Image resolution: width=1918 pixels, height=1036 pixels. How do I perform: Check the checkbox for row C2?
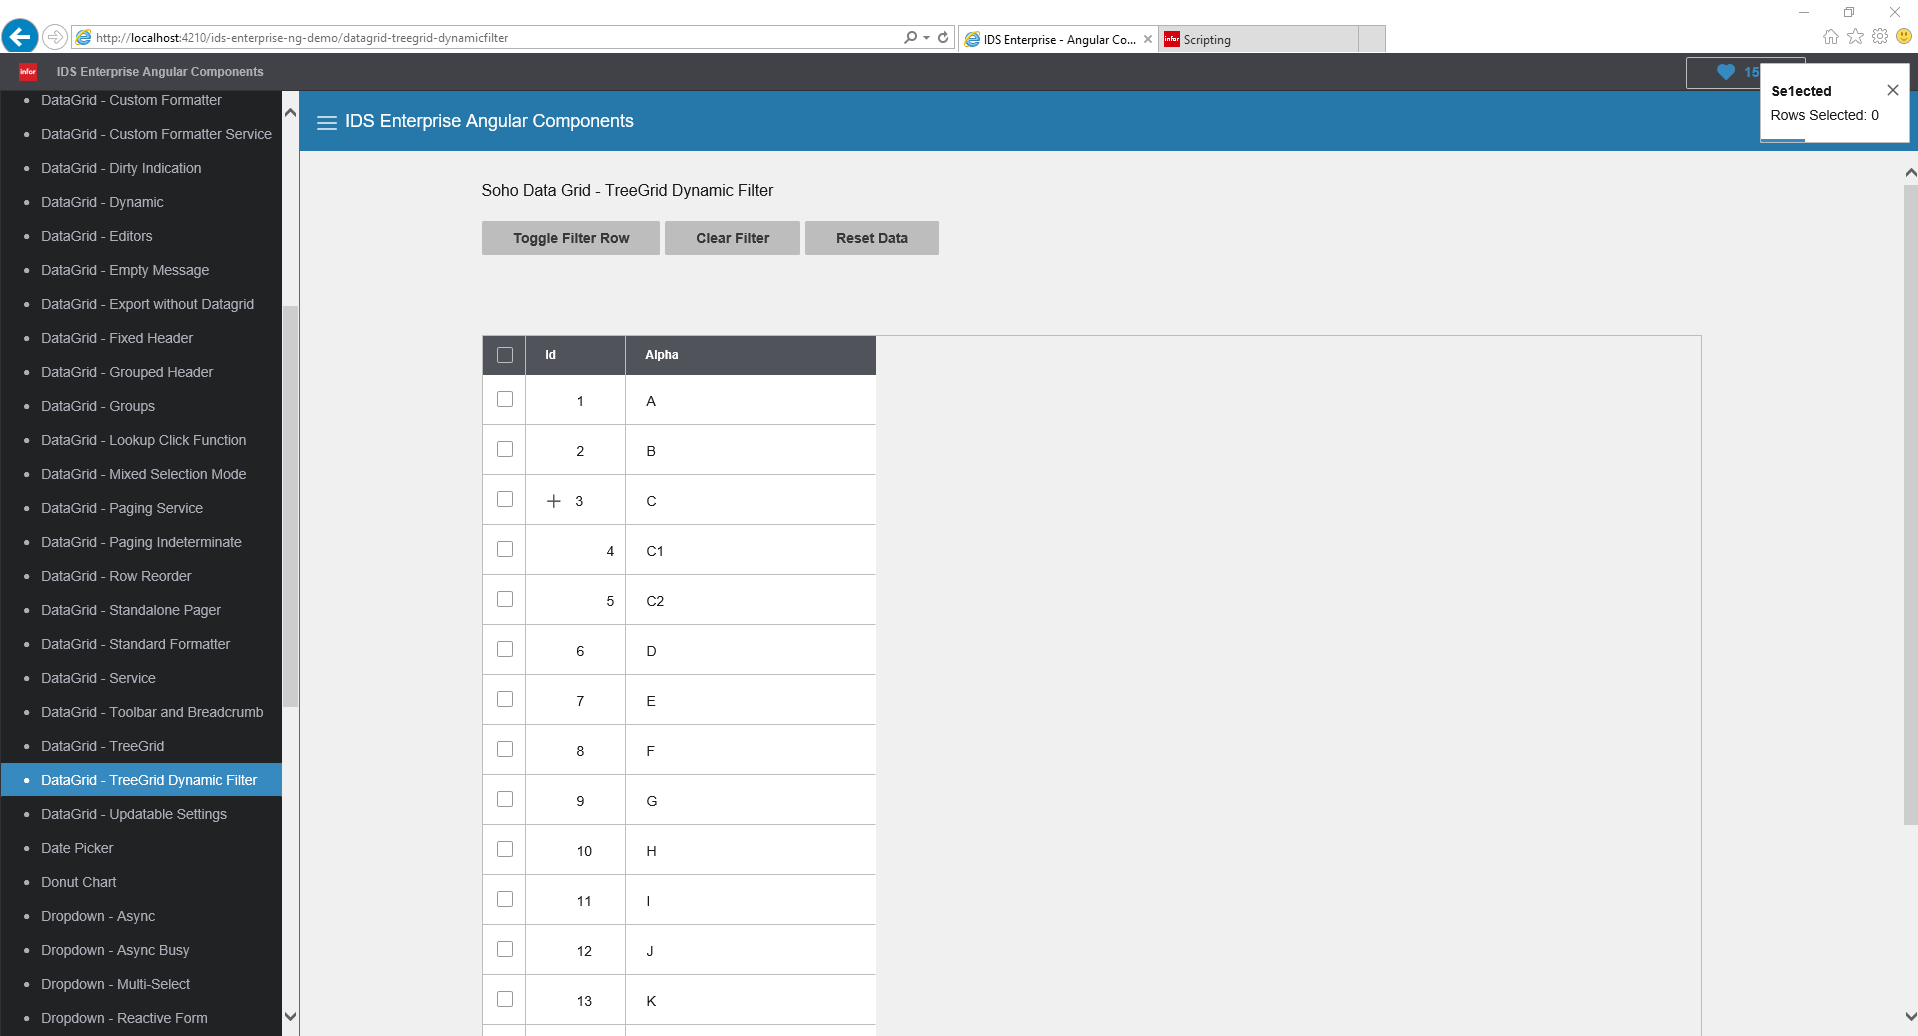click(505, 599)
